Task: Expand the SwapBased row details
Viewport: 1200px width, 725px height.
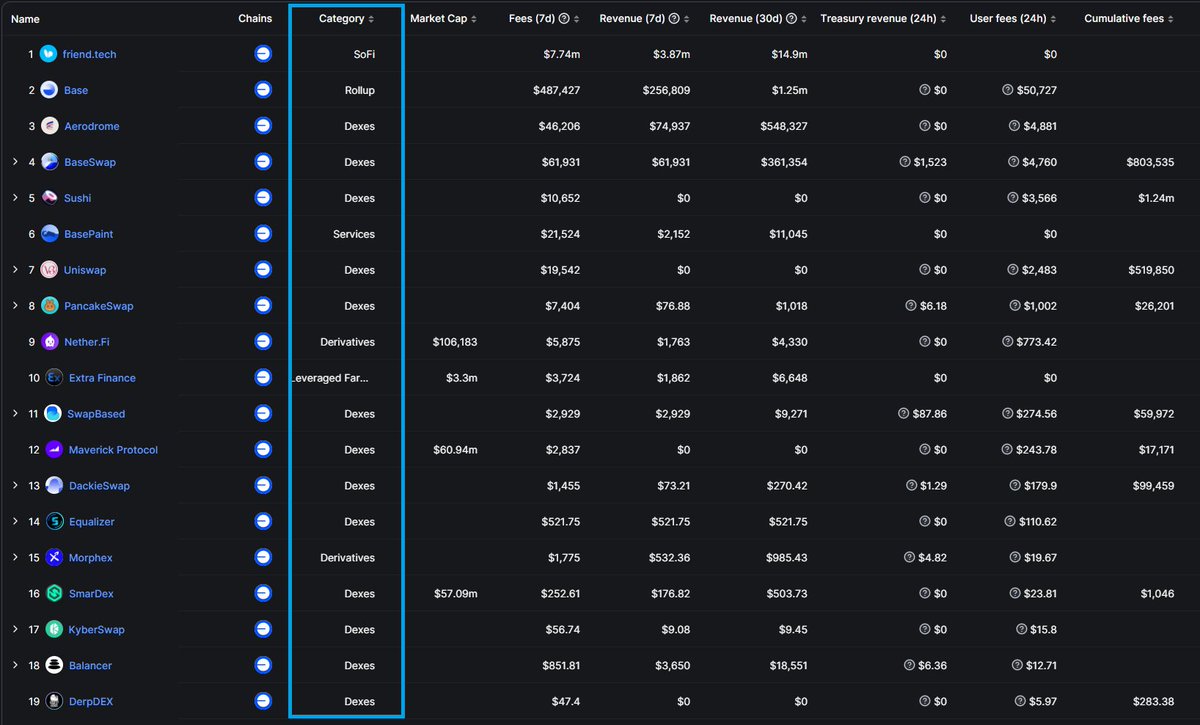Action: (15, 413)
